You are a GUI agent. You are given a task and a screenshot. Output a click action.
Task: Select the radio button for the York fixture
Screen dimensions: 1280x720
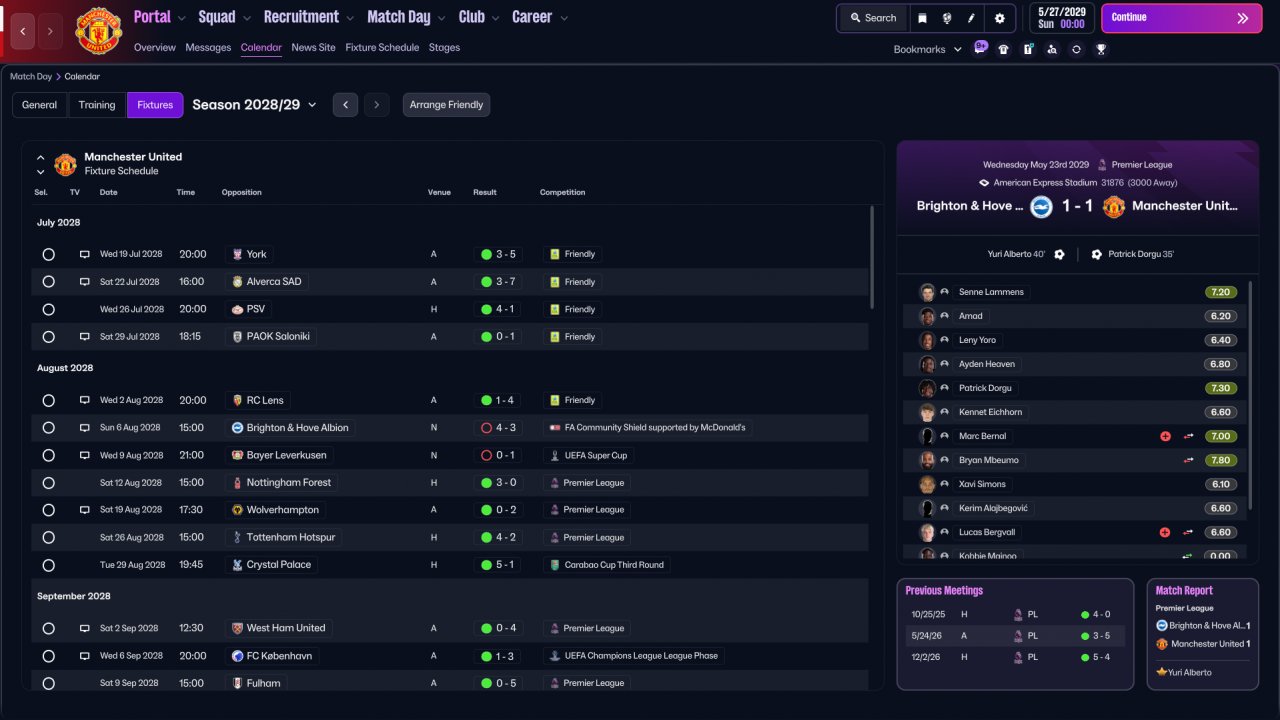click(x=48, y=255)
